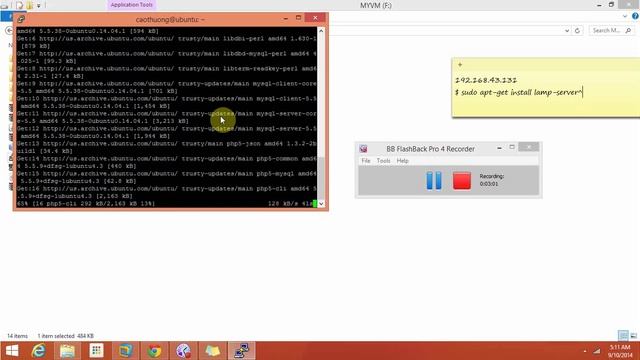This screenshot has width=640, height=360.
Task: Open Tools menu in BB FlashBack Recorder
Action: [383, 161]
